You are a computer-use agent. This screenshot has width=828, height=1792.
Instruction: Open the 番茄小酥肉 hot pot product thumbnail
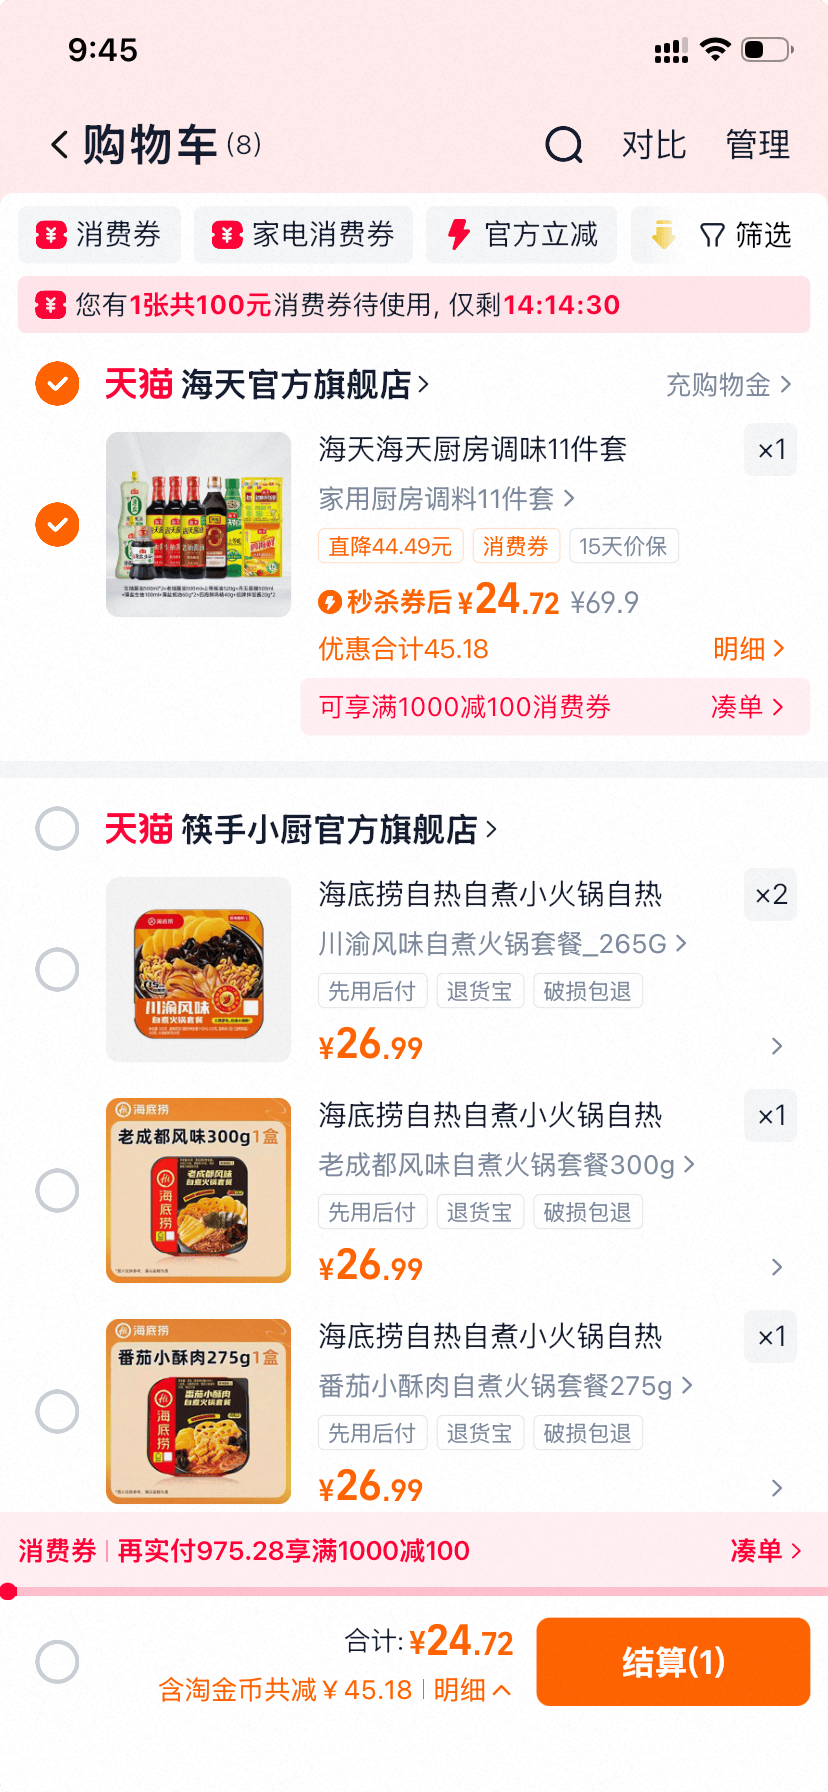(x=198, y=1410)
